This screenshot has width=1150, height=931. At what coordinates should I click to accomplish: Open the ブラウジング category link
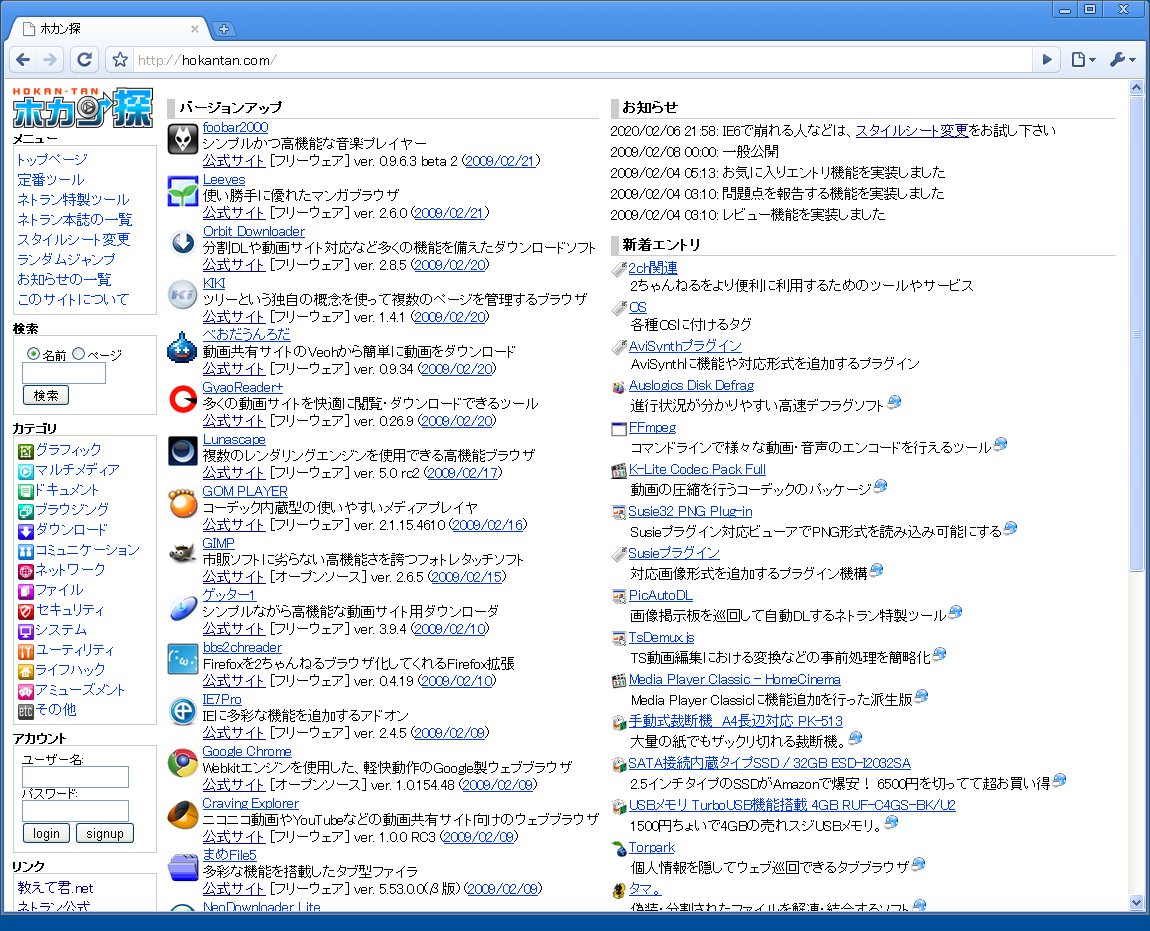(73, 510)
